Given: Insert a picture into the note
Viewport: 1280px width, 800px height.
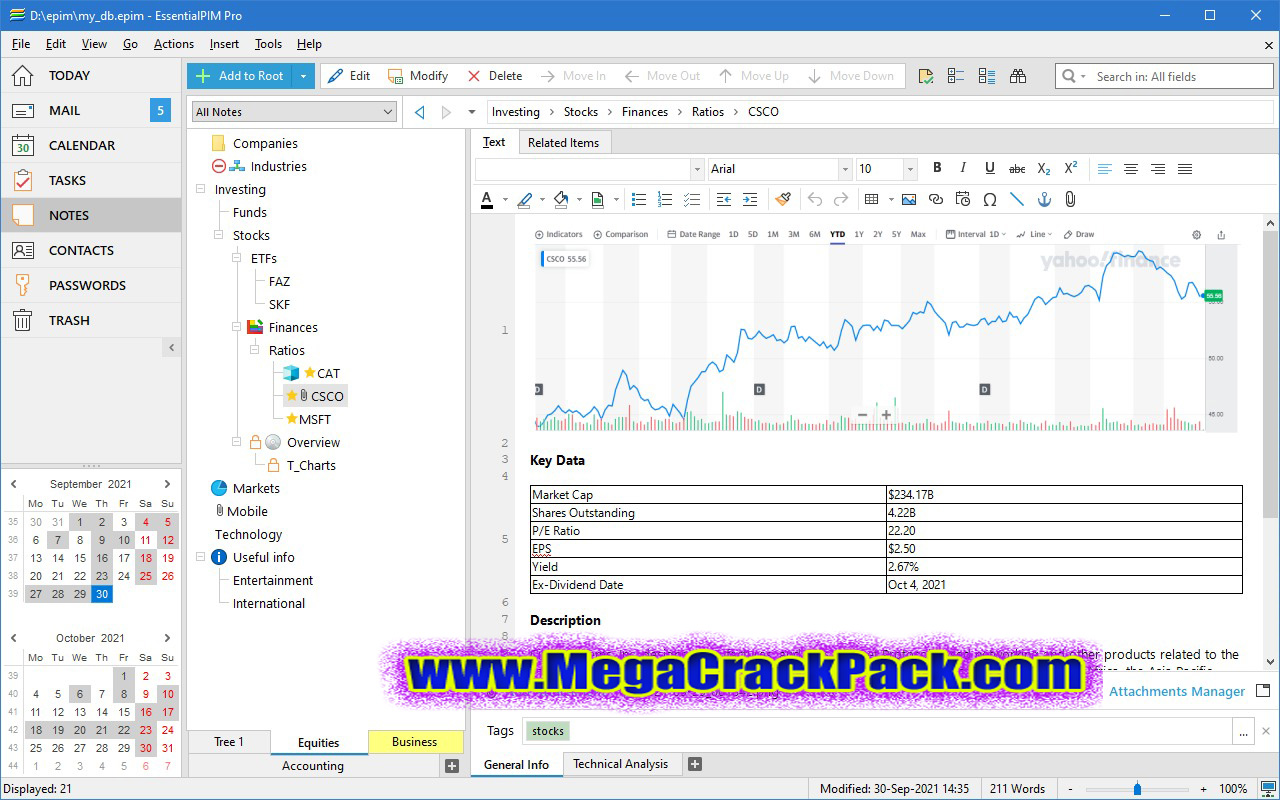Looking at the screenshot, I should point(909,199).
